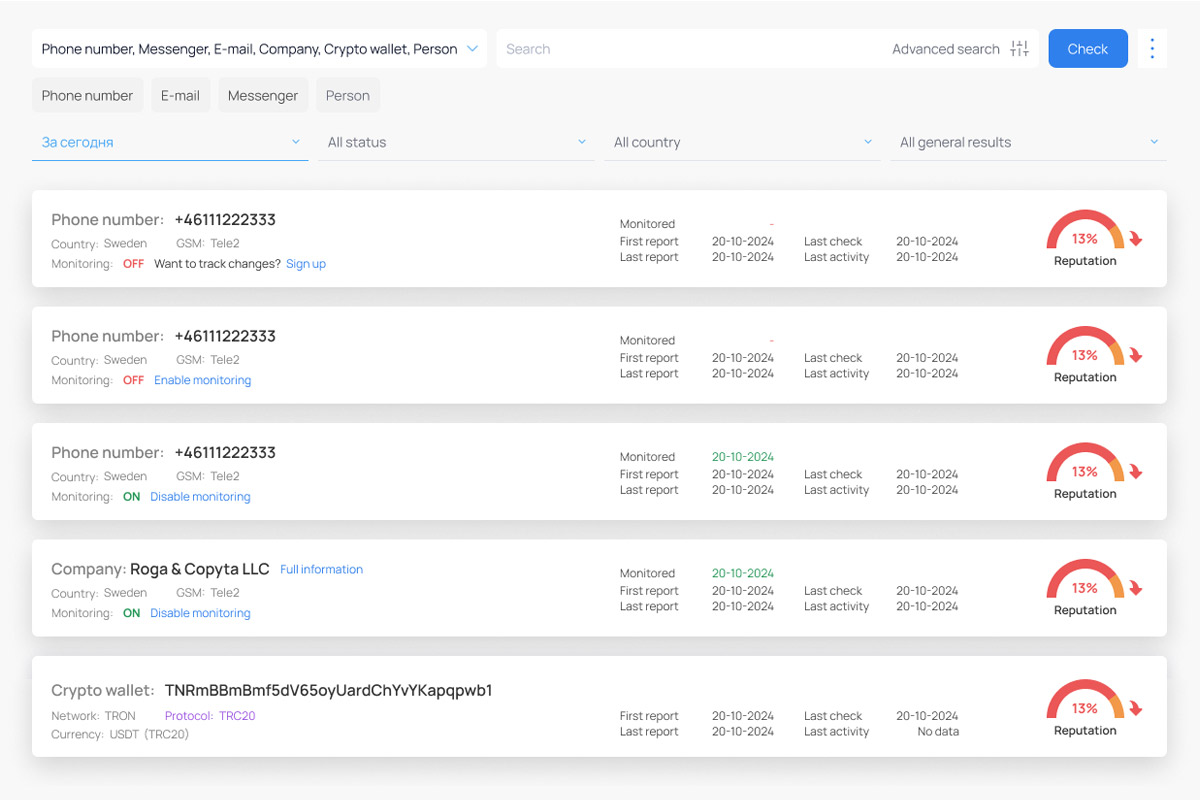Screen dimensions: 1200x800
Task: Disable monitoring on the third phone number
Action: 200,497
